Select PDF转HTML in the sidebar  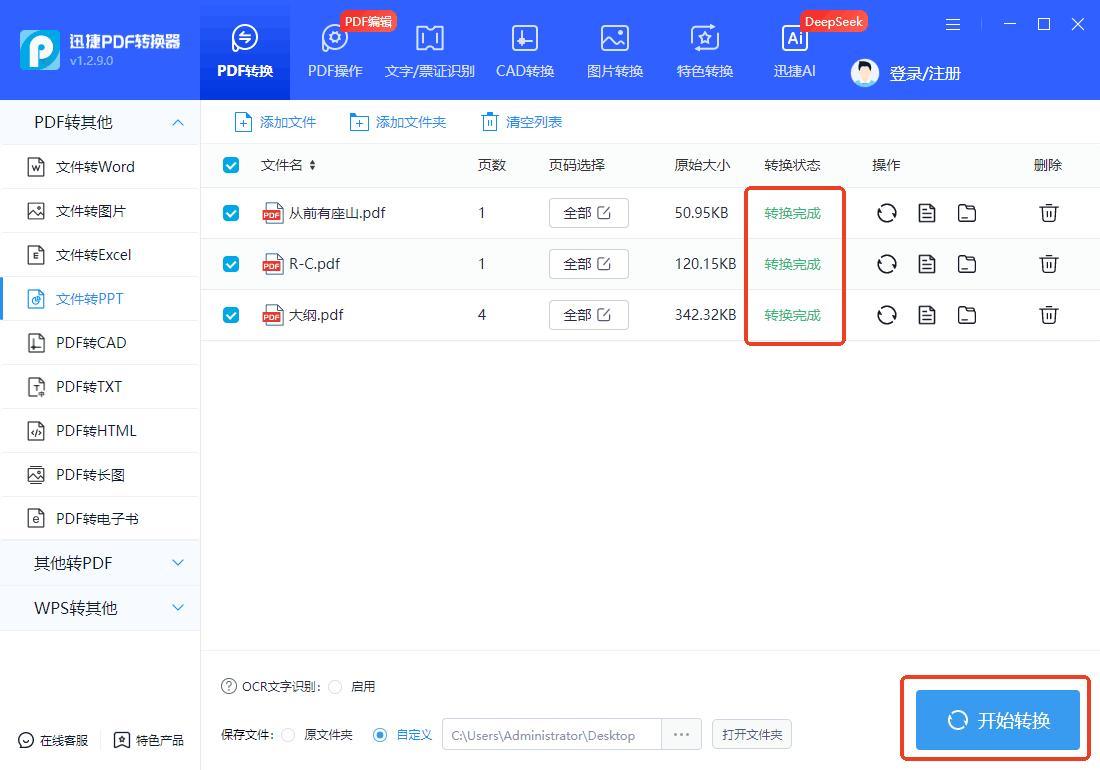(x=96, y=431)
